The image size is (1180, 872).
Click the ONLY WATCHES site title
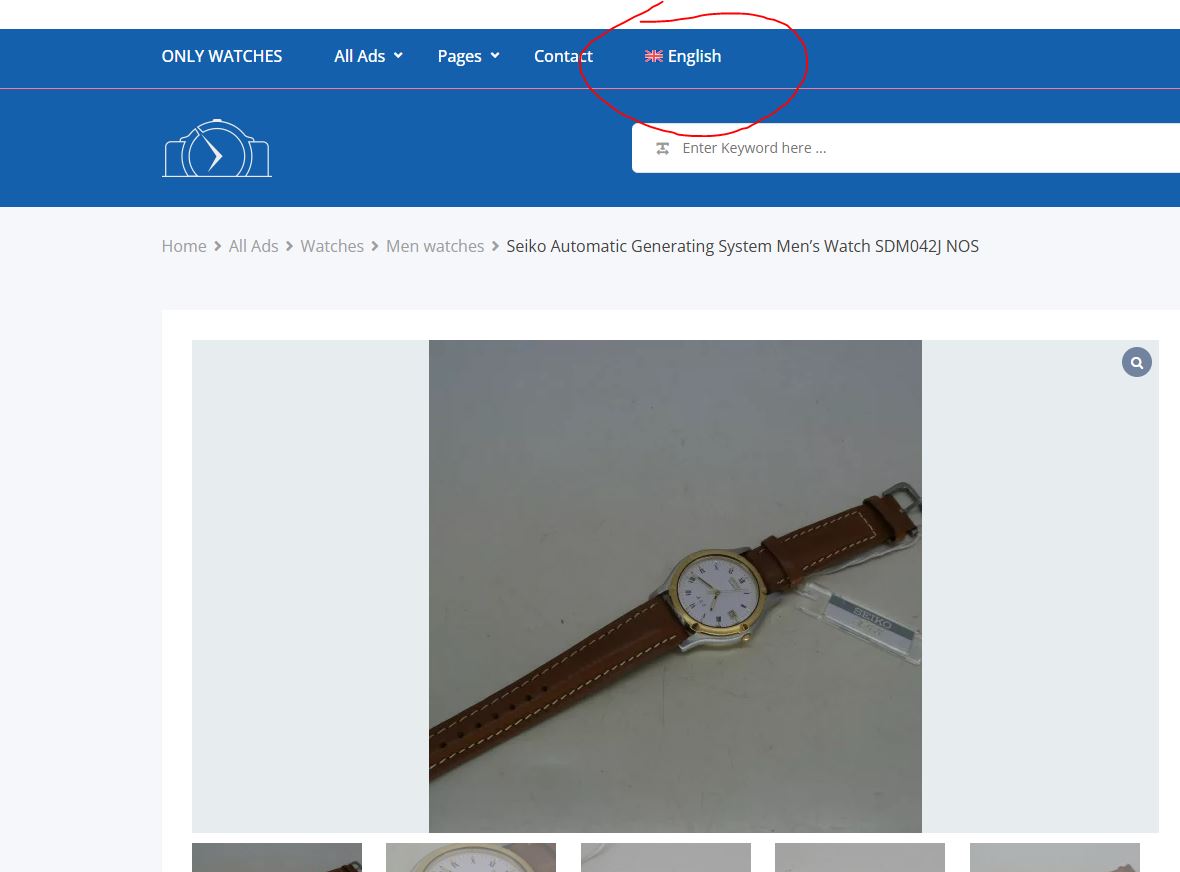tap(221, 56)
